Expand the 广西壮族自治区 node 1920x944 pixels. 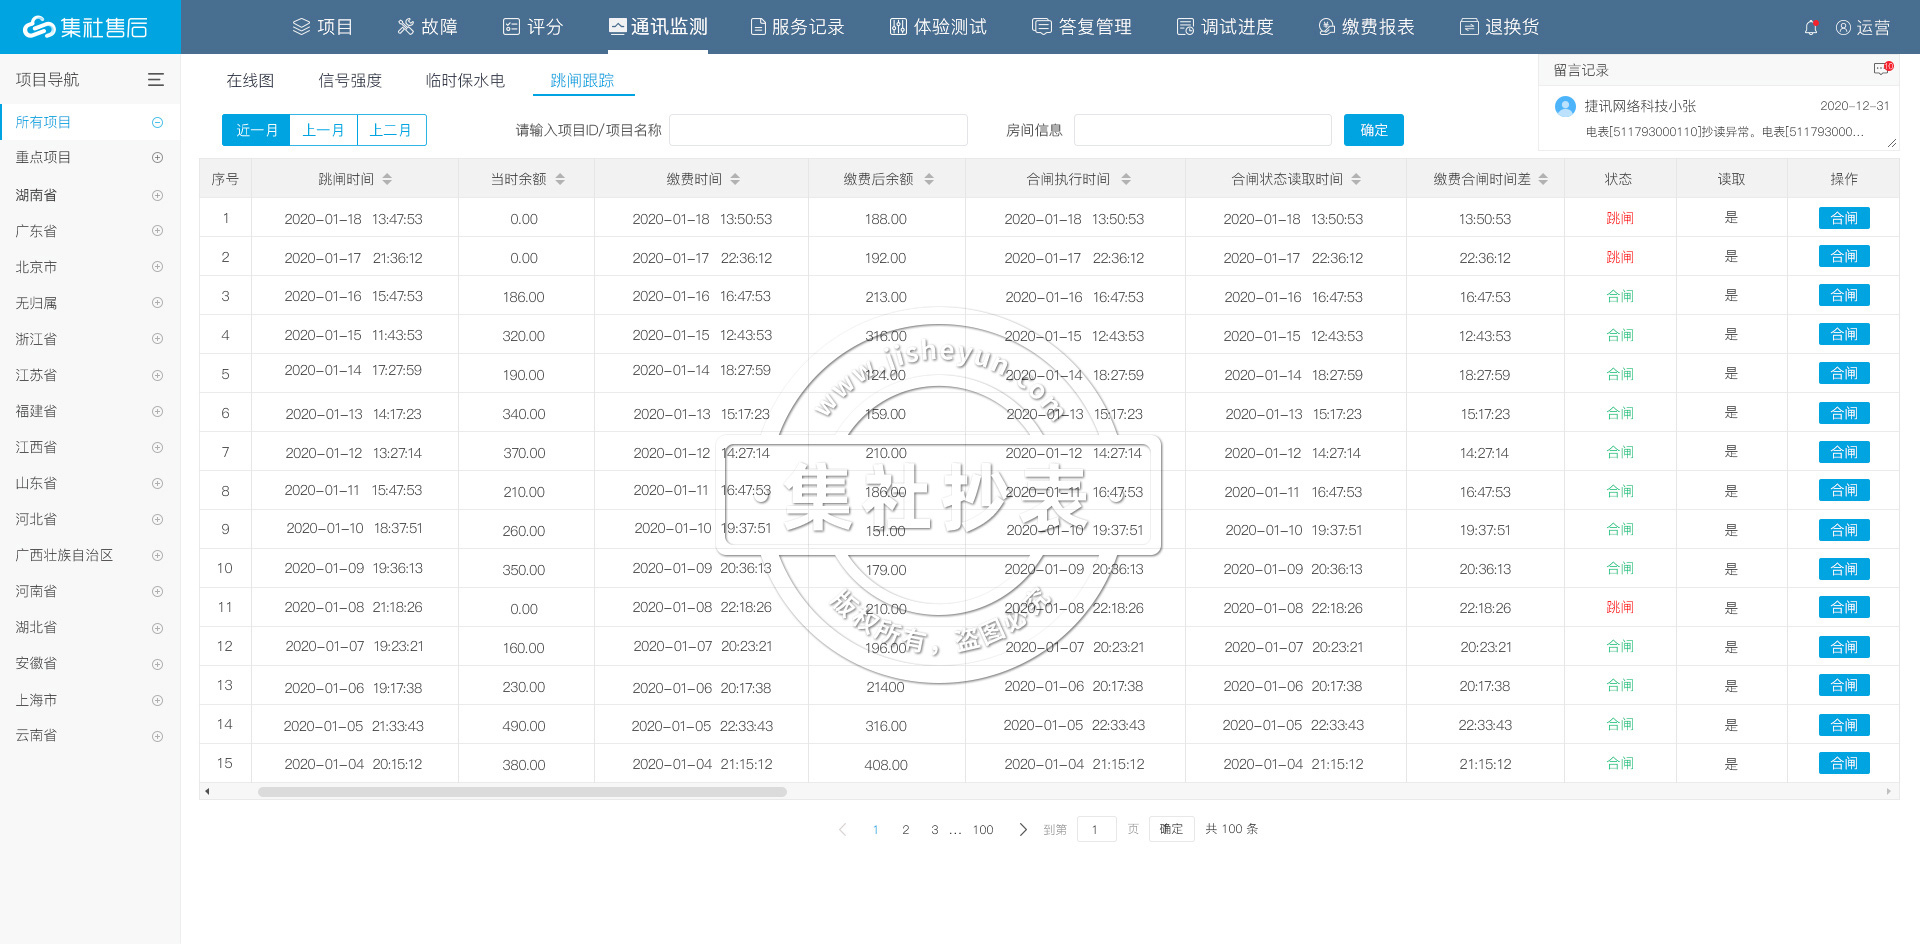tap(157, 555)
